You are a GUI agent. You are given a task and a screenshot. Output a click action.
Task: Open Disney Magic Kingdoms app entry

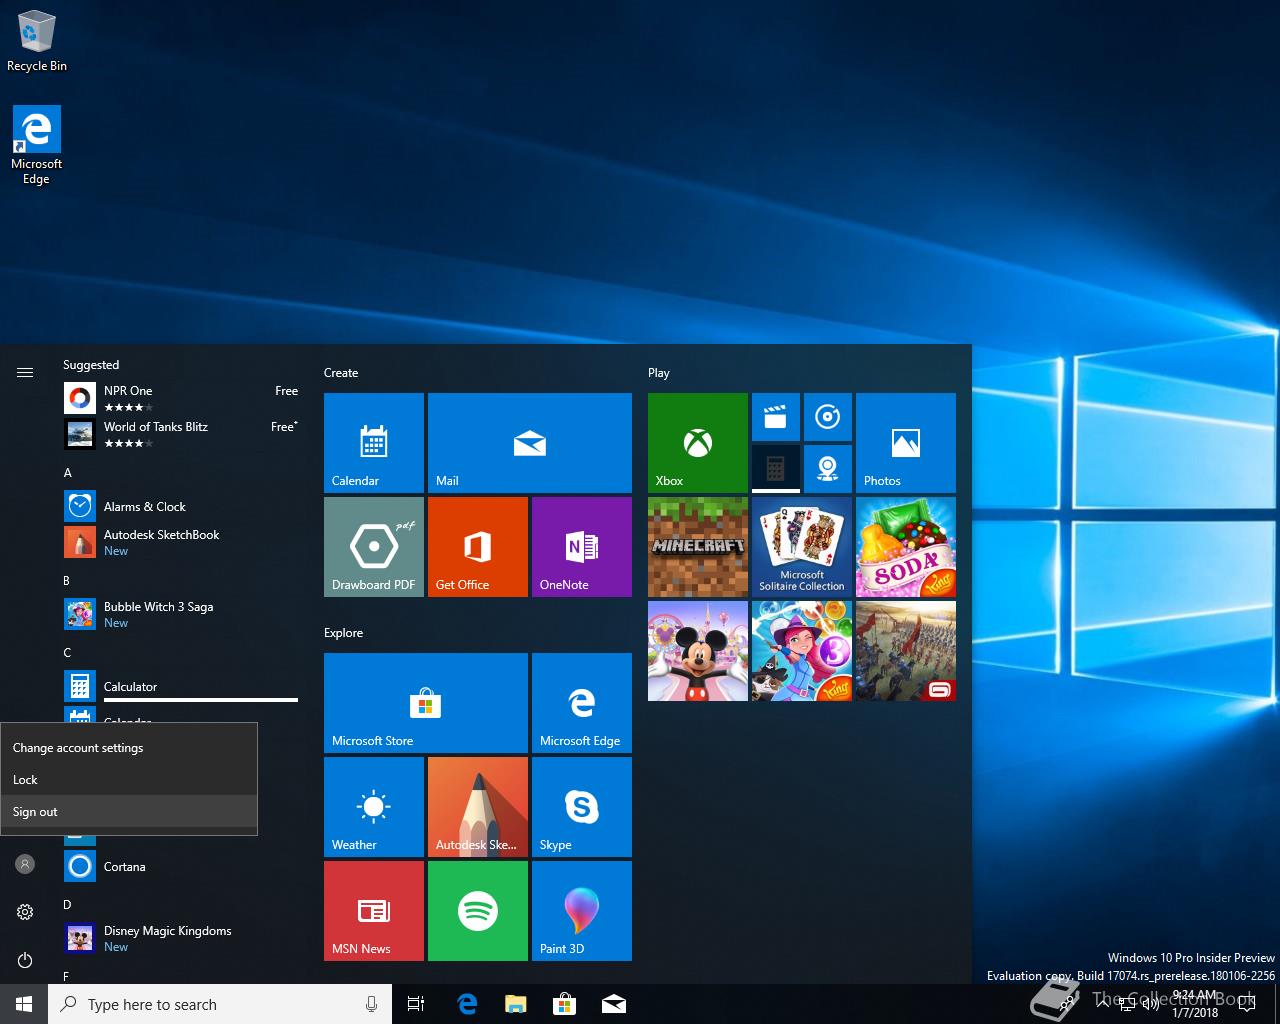coord(180,938)
